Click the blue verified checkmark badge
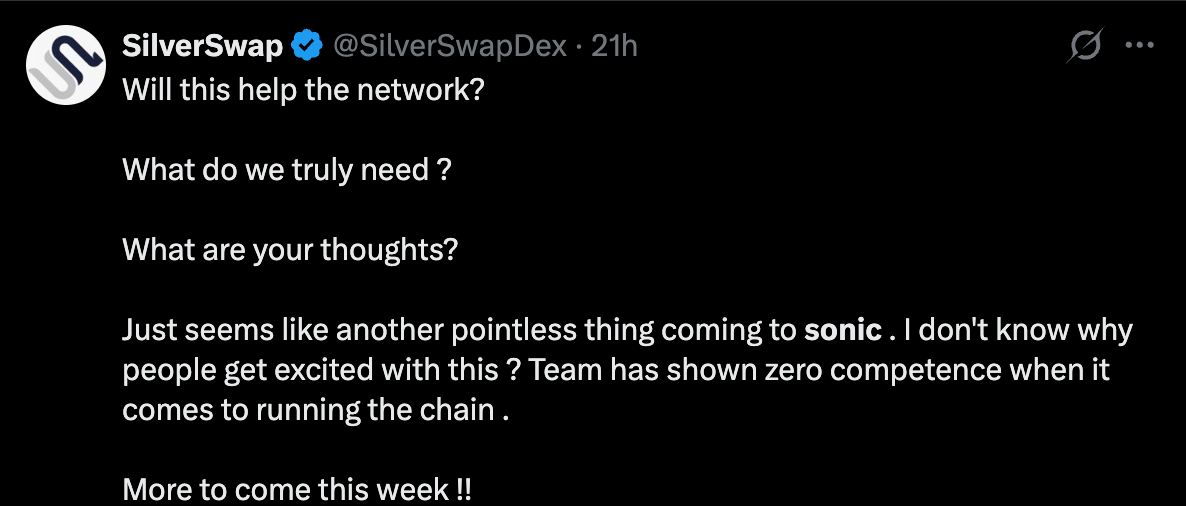1186x506 pixels. click(x=306, y=45)
